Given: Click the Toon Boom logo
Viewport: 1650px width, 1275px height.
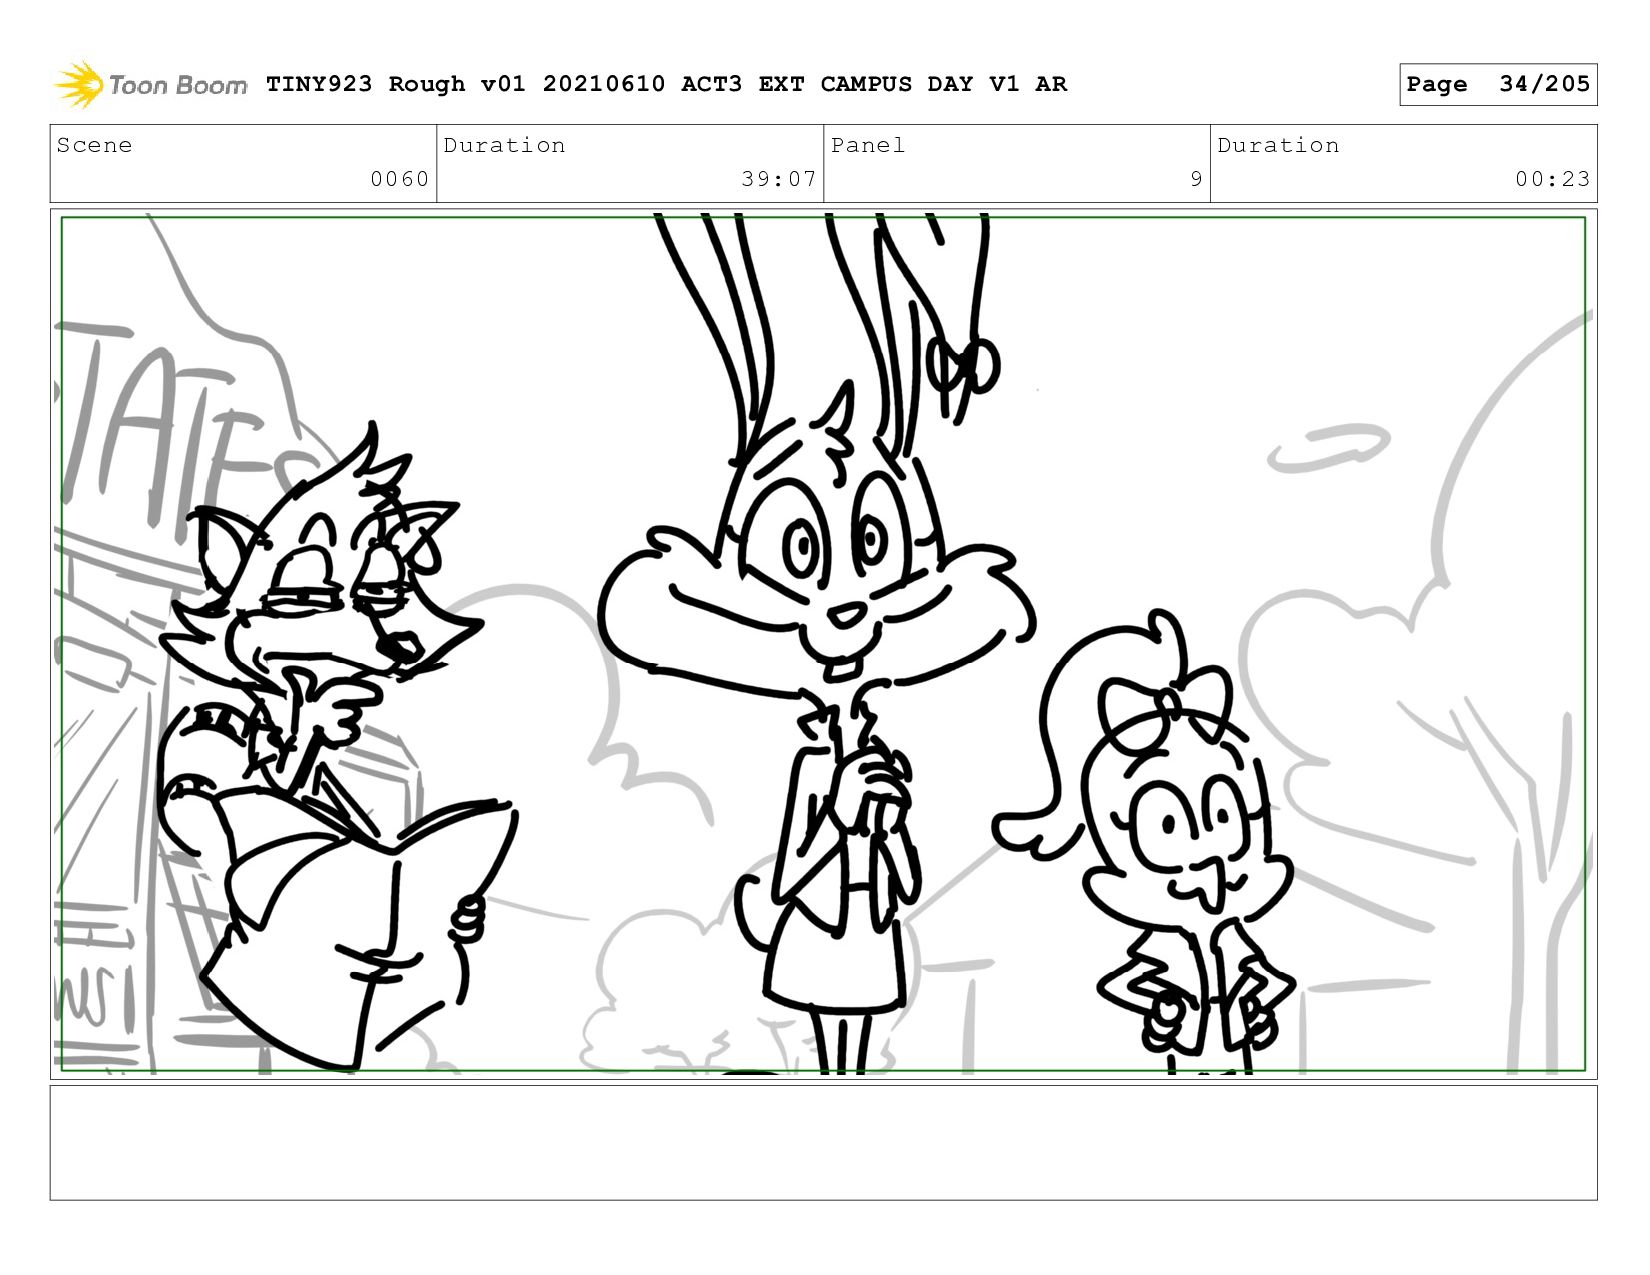Looking at the screenshot, I should tap(150, 84).
